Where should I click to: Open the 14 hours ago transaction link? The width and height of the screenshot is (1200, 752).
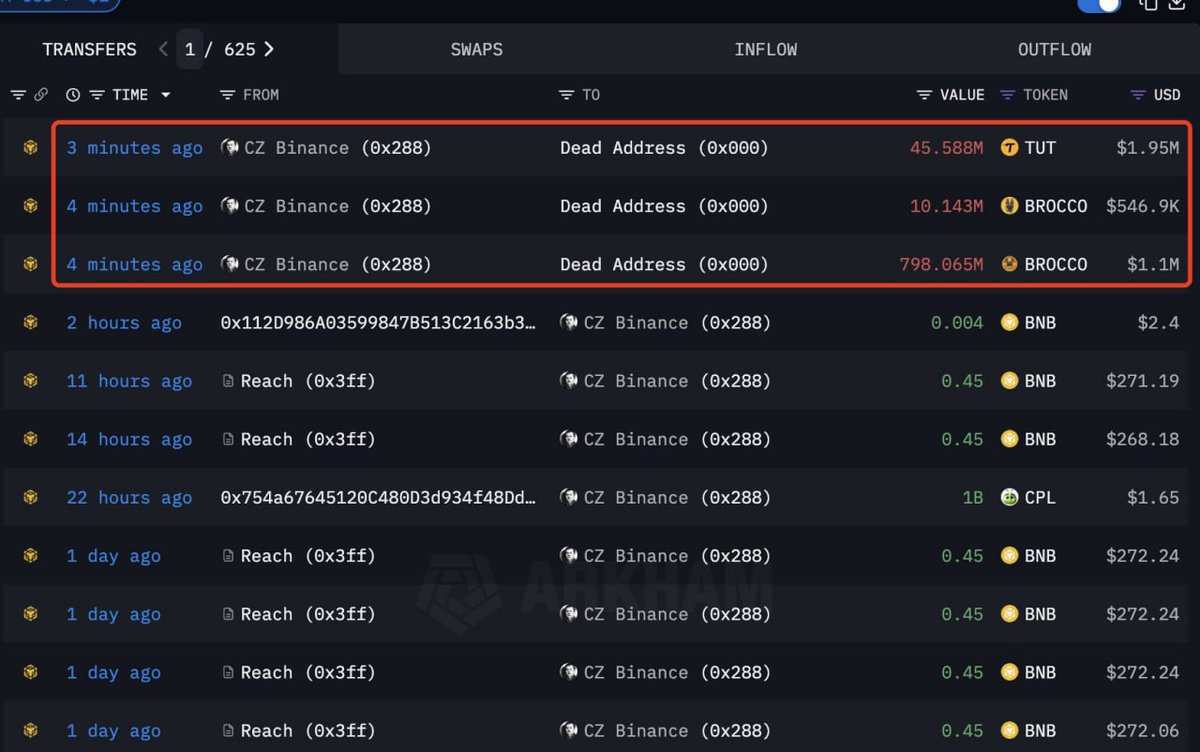tap(129, 439)
